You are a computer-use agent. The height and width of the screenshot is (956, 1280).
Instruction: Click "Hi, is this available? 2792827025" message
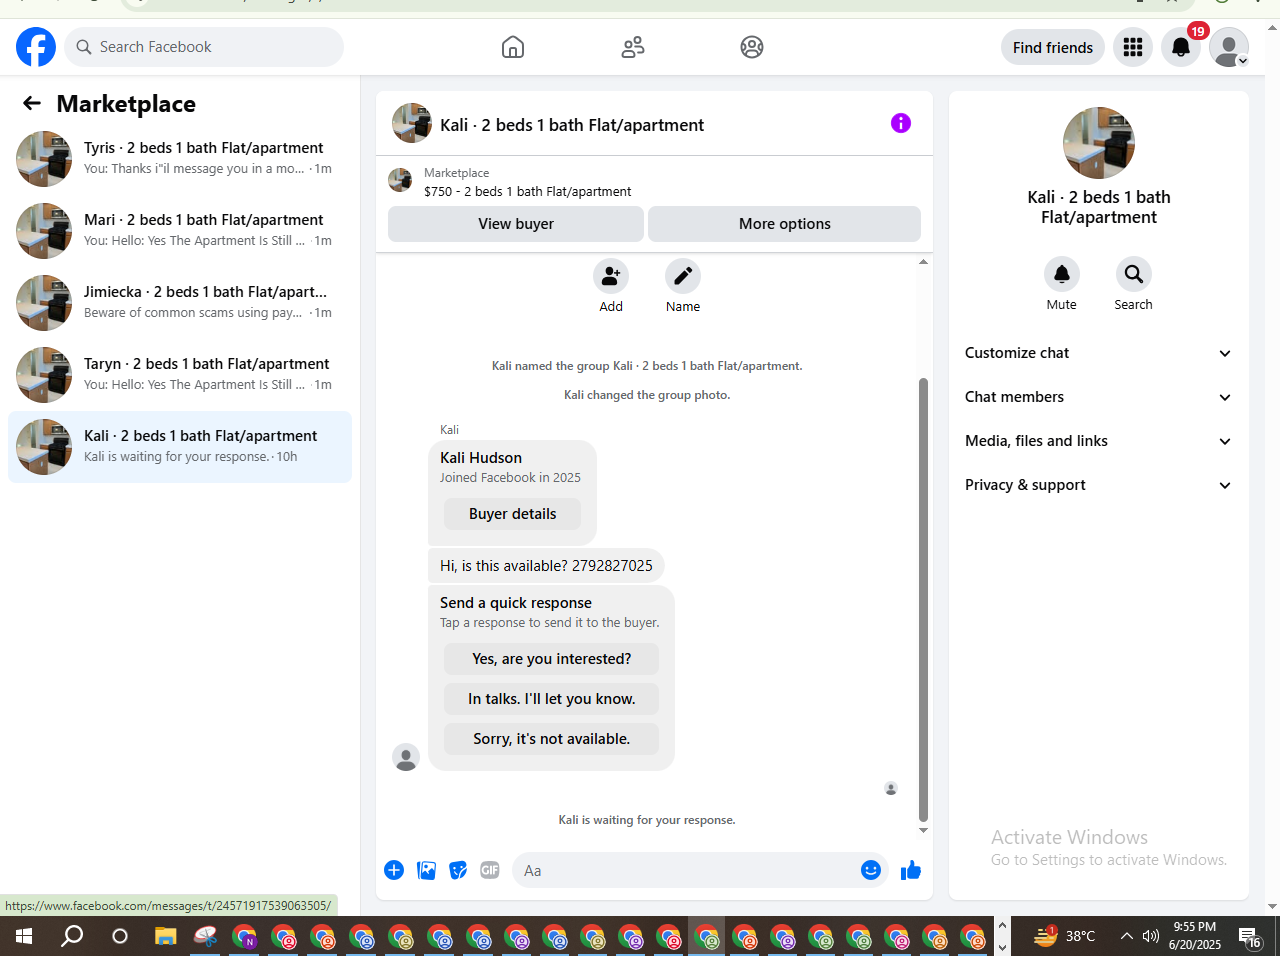[x=546, y=566]
